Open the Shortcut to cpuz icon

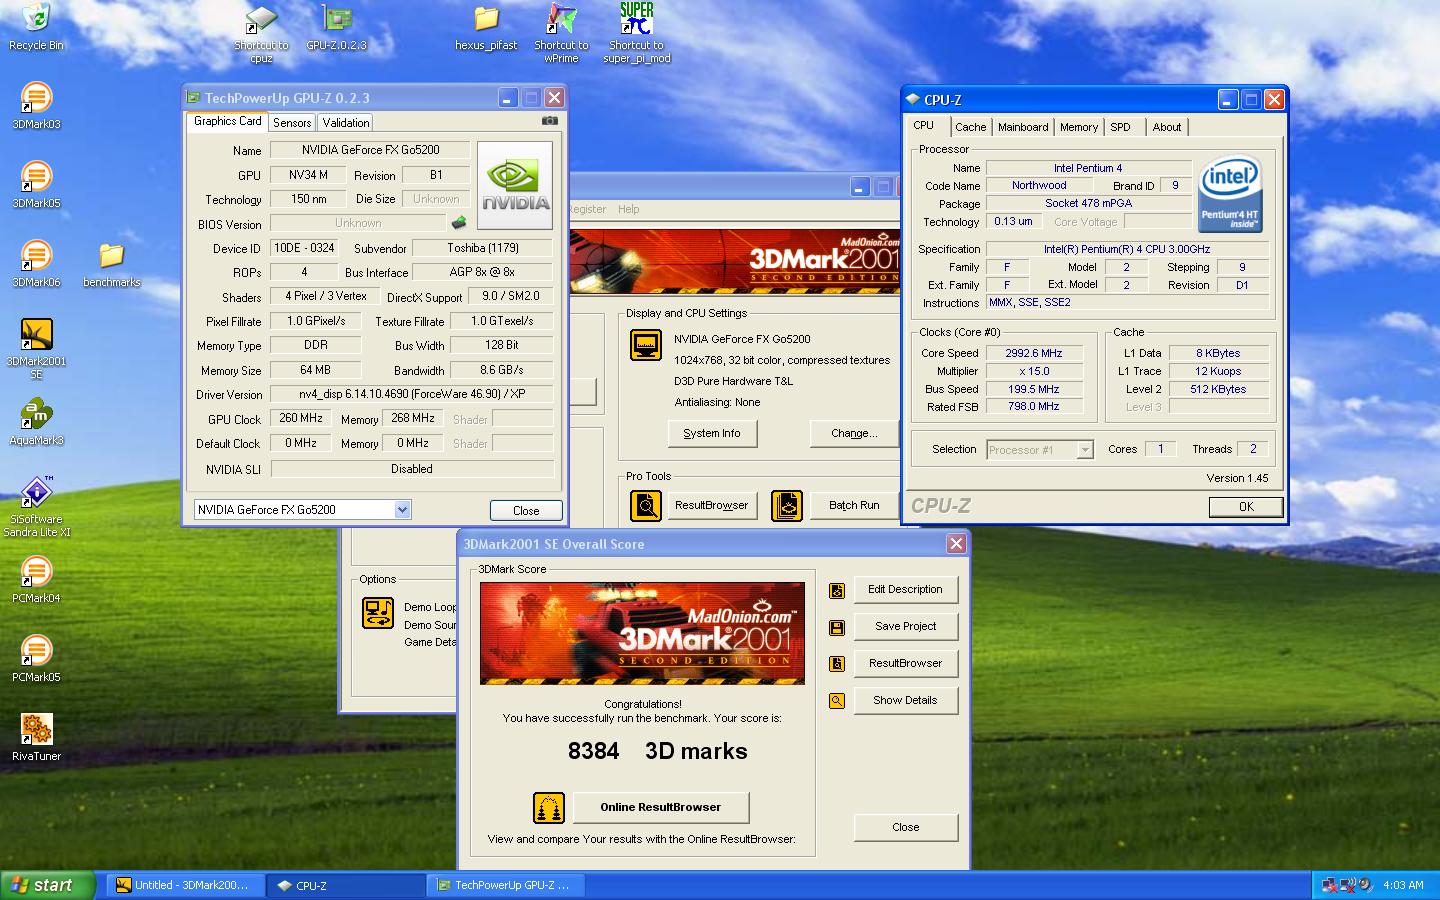point(261,33)
